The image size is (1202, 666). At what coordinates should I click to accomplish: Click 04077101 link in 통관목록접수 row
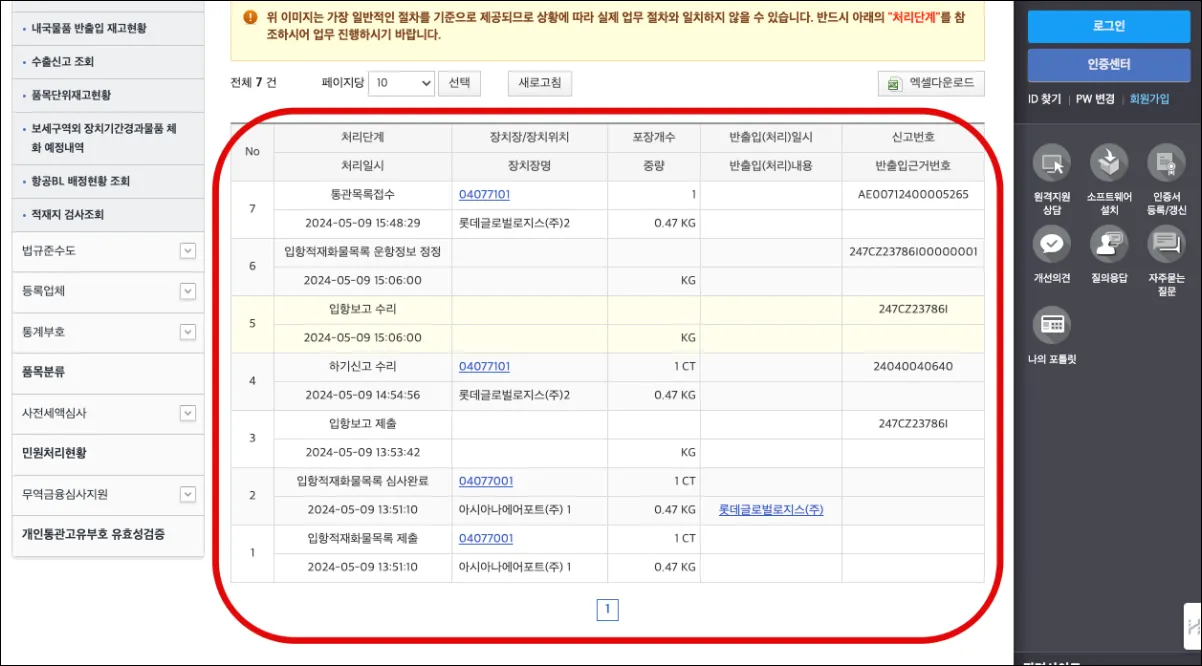pos(484,194)
